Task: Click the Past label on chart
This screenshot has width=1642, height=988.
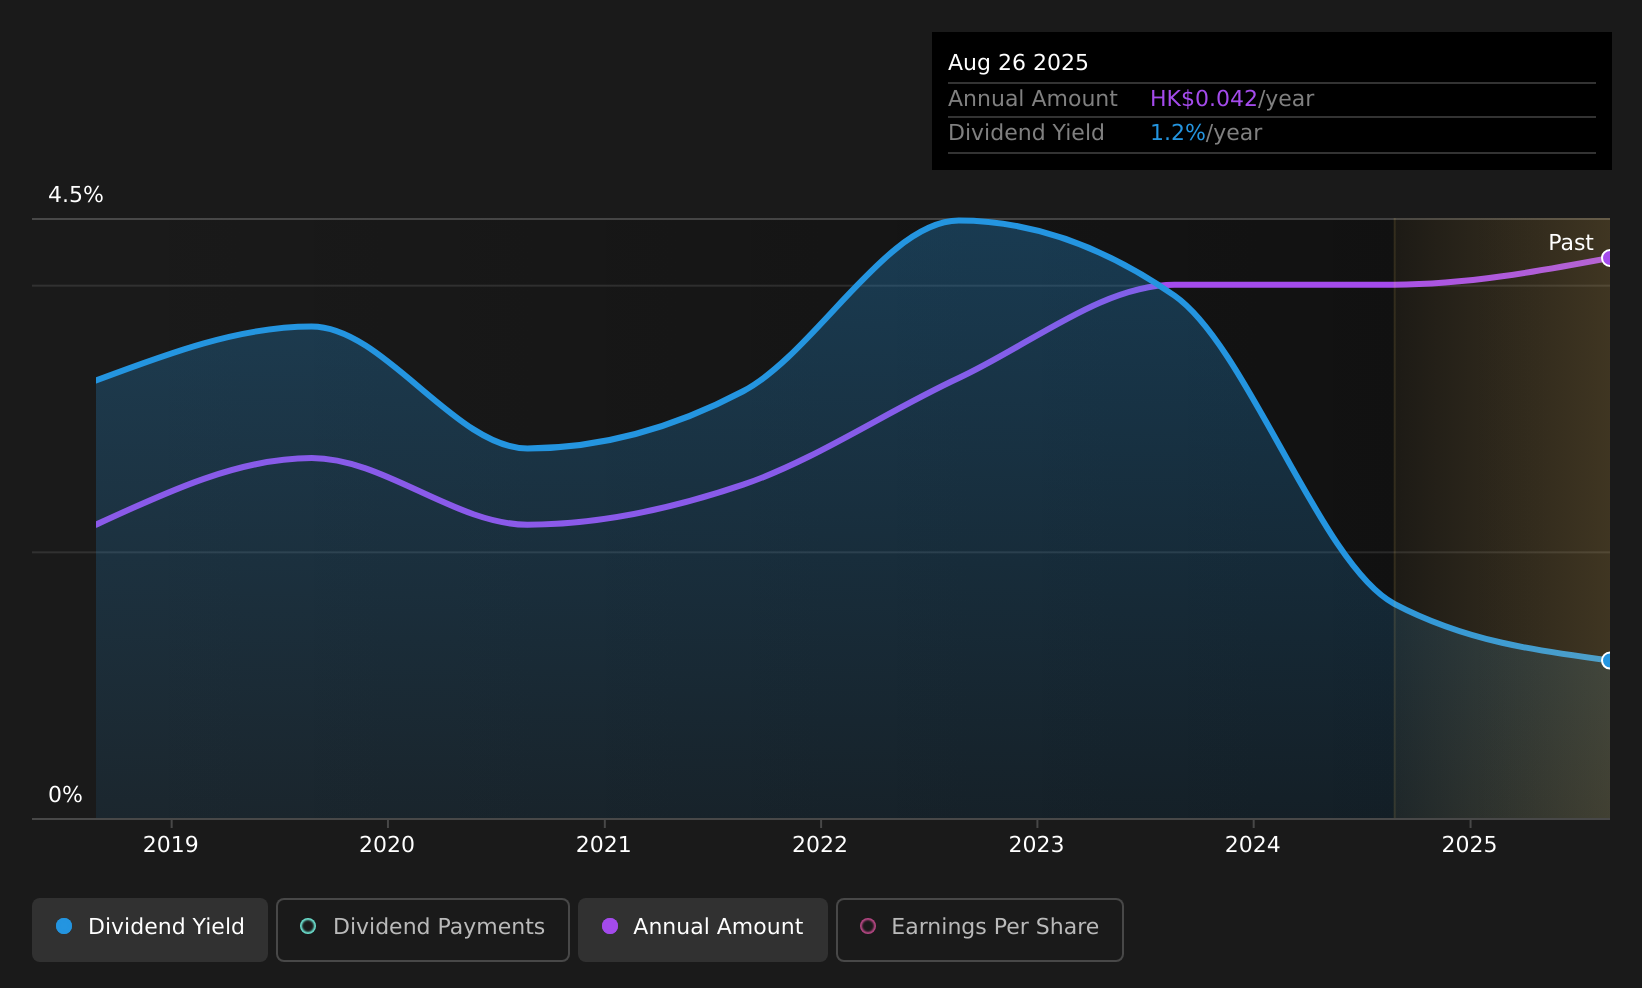Action: point(1570,243)
